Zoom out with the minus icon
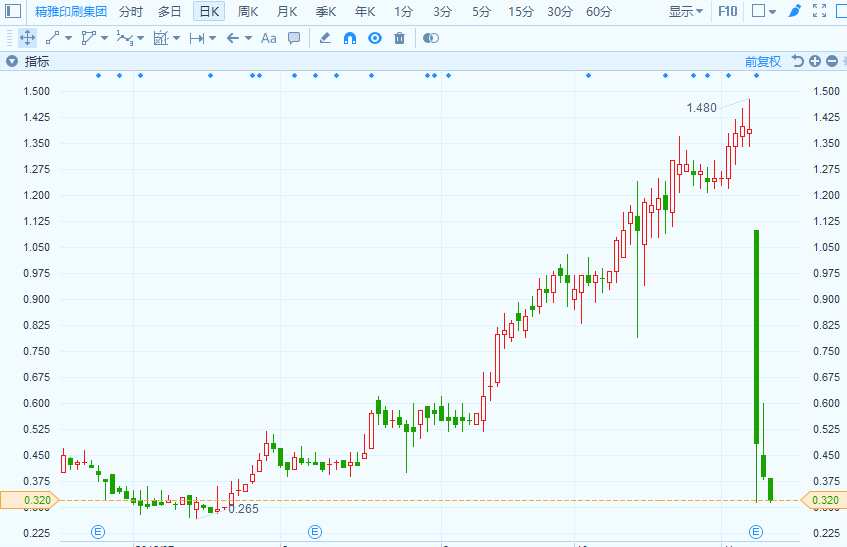Image resolution: width=847 pixels, height=547 pixels. (832, 61)
